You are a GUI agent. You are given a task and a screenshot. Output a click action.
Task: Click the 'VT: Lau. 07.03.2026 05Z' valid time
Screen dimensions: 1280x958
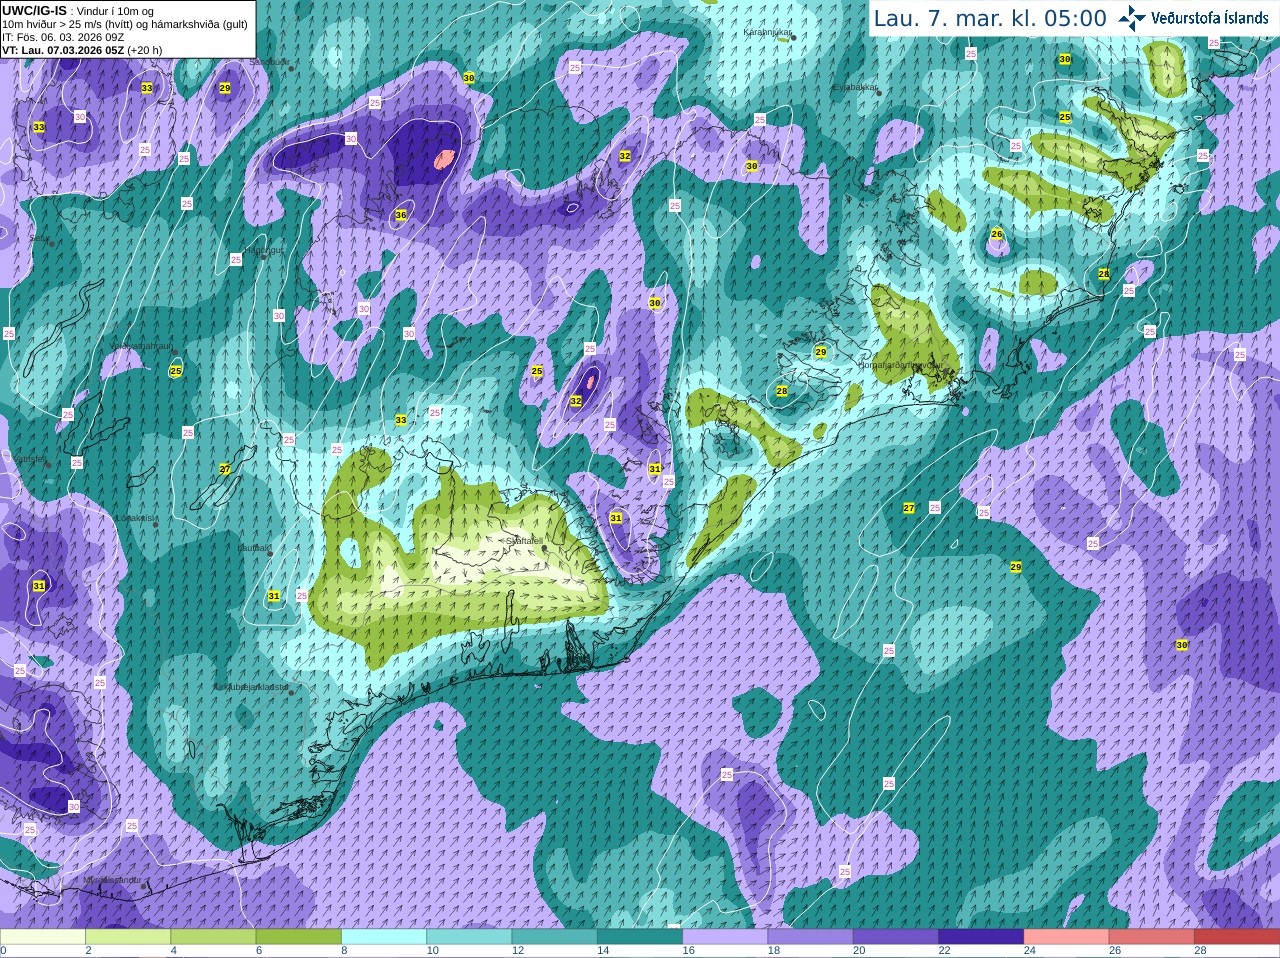tap(62, 50)
